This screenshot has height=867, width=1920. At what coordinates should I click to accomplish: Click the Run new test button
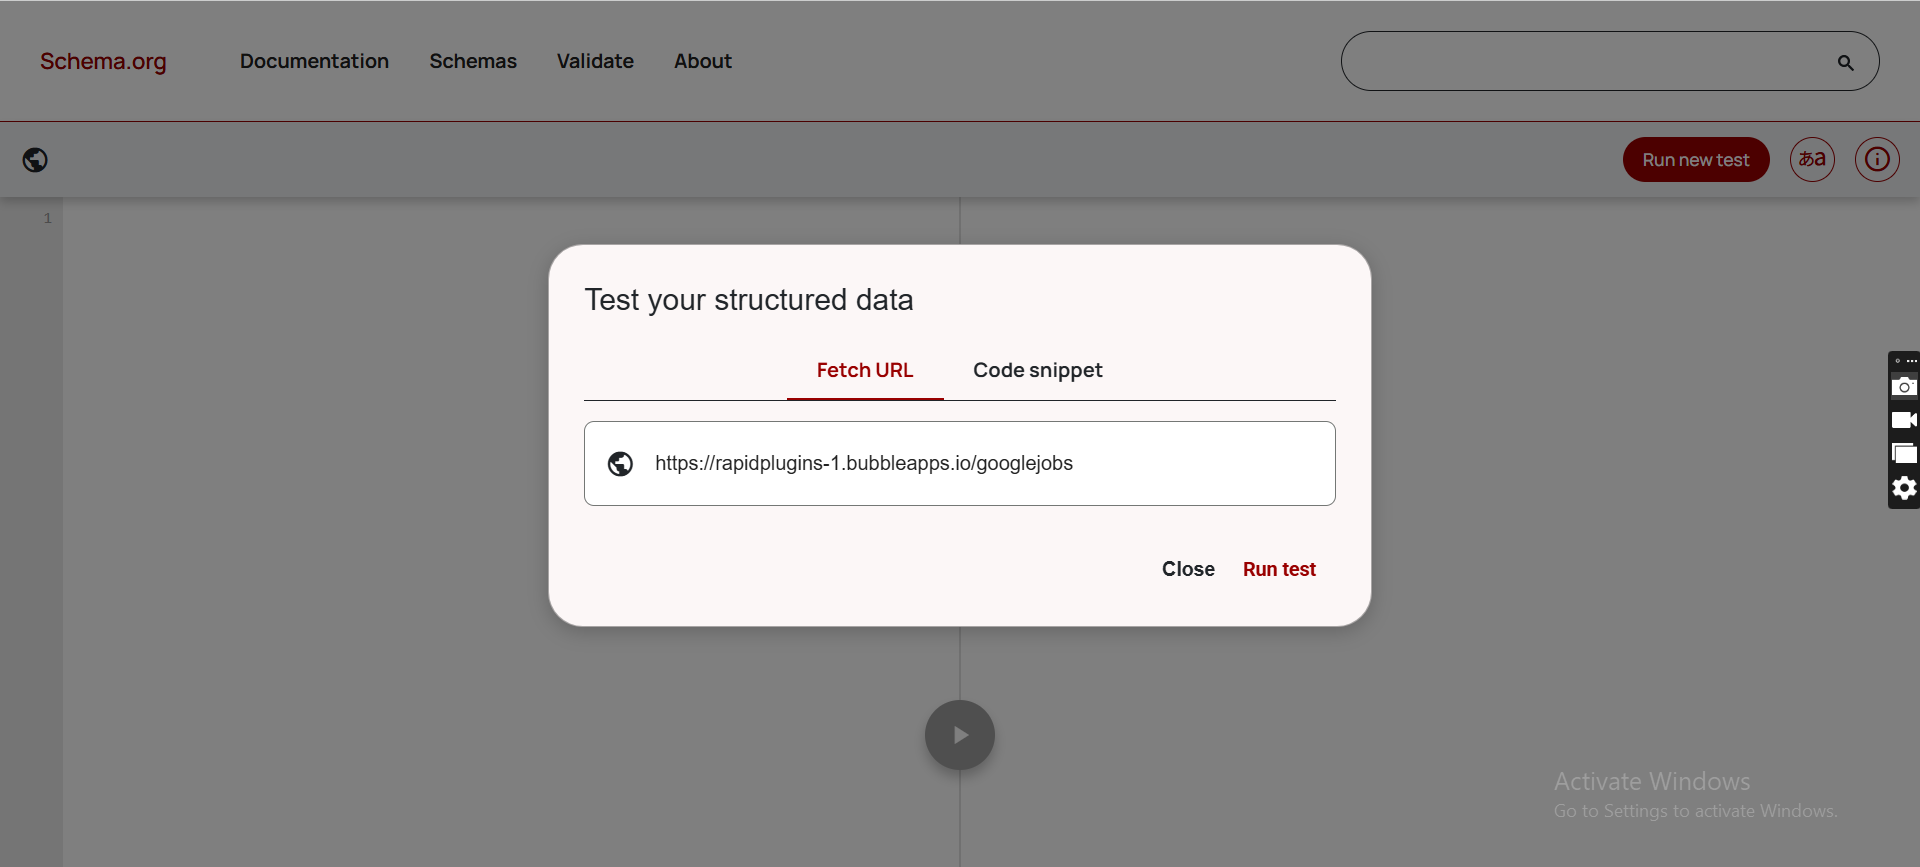click(1695, 160)
